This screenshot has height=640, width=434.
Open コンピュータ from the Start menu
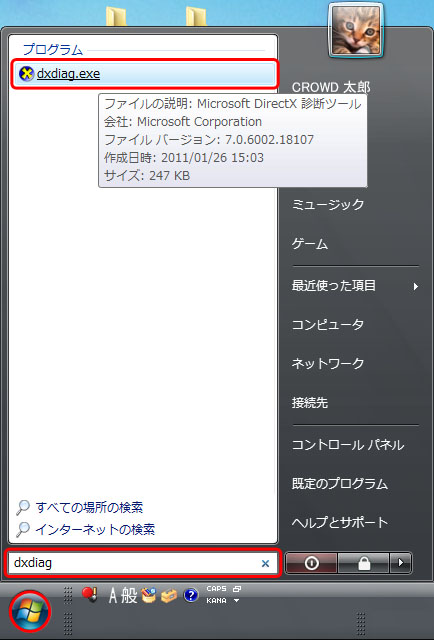328,324
